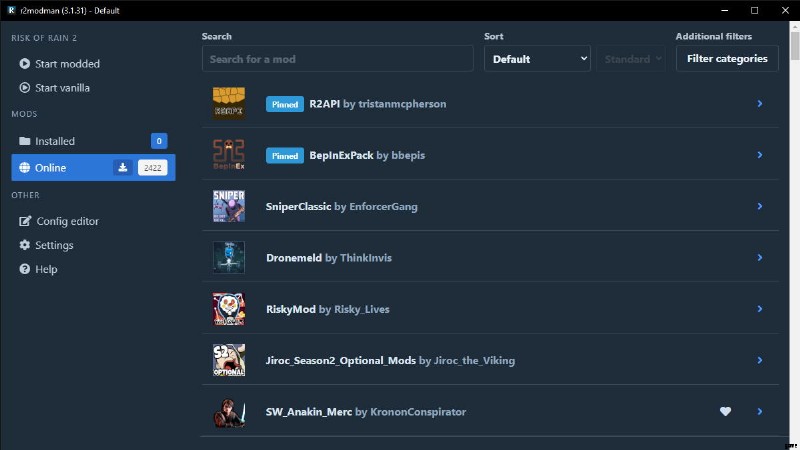The image size is (800, 450).
Task: Click the download icon next to Online
Action: click(122, 167)
